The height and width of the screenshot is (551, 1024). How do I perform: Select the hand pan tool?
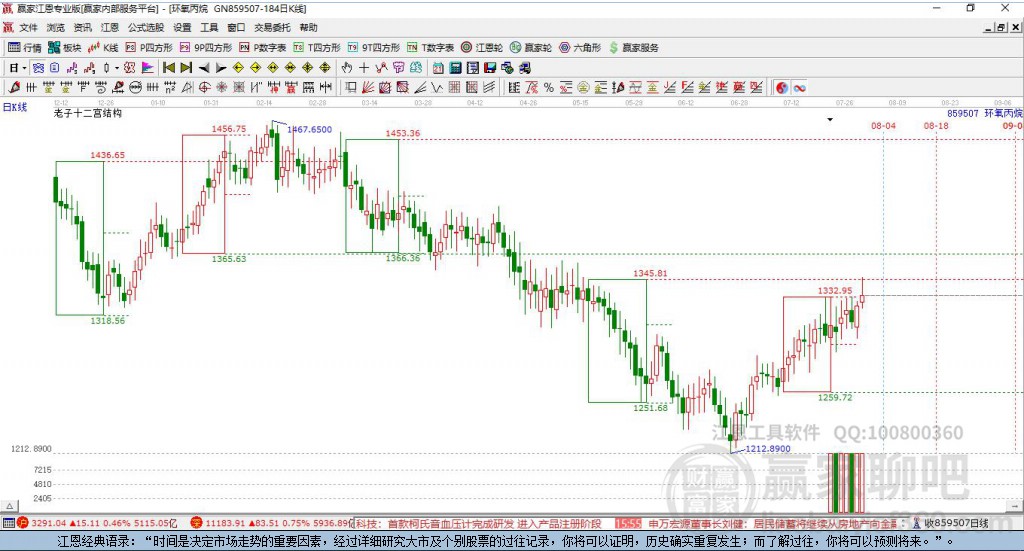click(347, 68)
